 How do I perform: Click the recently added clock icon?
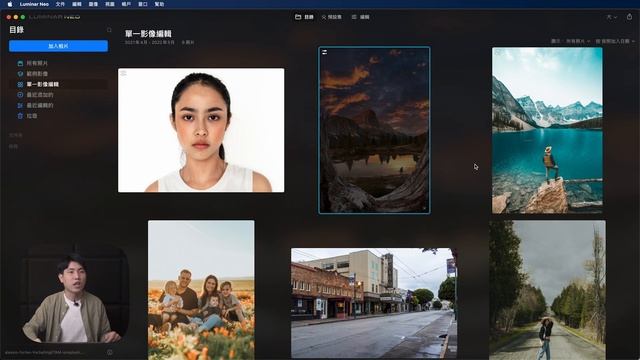pyautogui.click(x=20, y=95)
